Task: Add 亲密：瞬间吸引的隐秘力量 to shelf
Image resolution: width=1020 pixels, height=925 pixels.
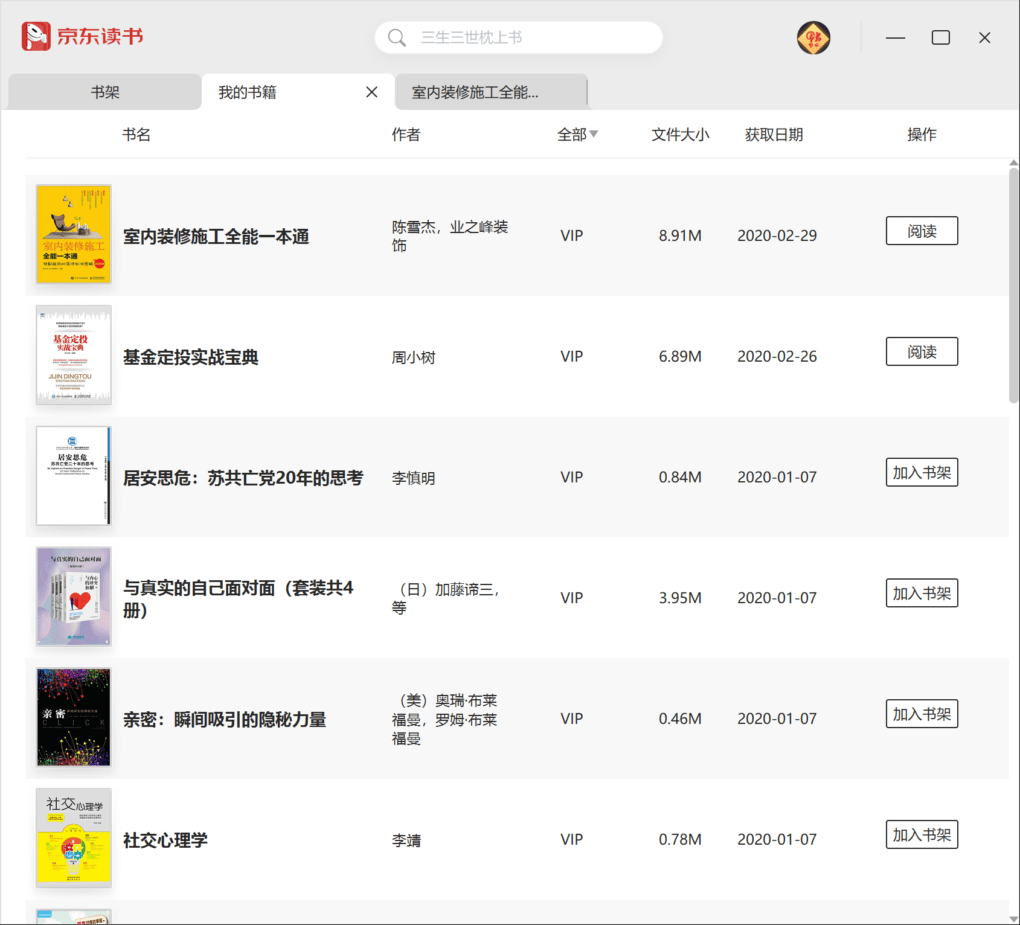Action: pyautogui.click(x=922, y=714)
